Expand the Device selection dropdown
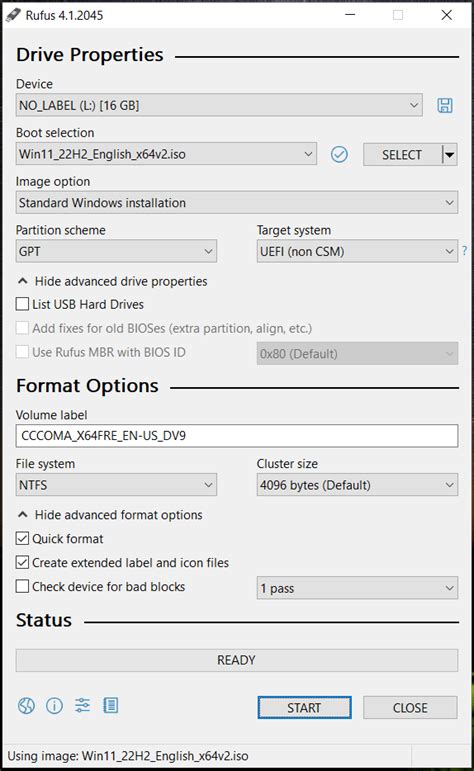This screenshot has width=474, height=771. point(219,105)
